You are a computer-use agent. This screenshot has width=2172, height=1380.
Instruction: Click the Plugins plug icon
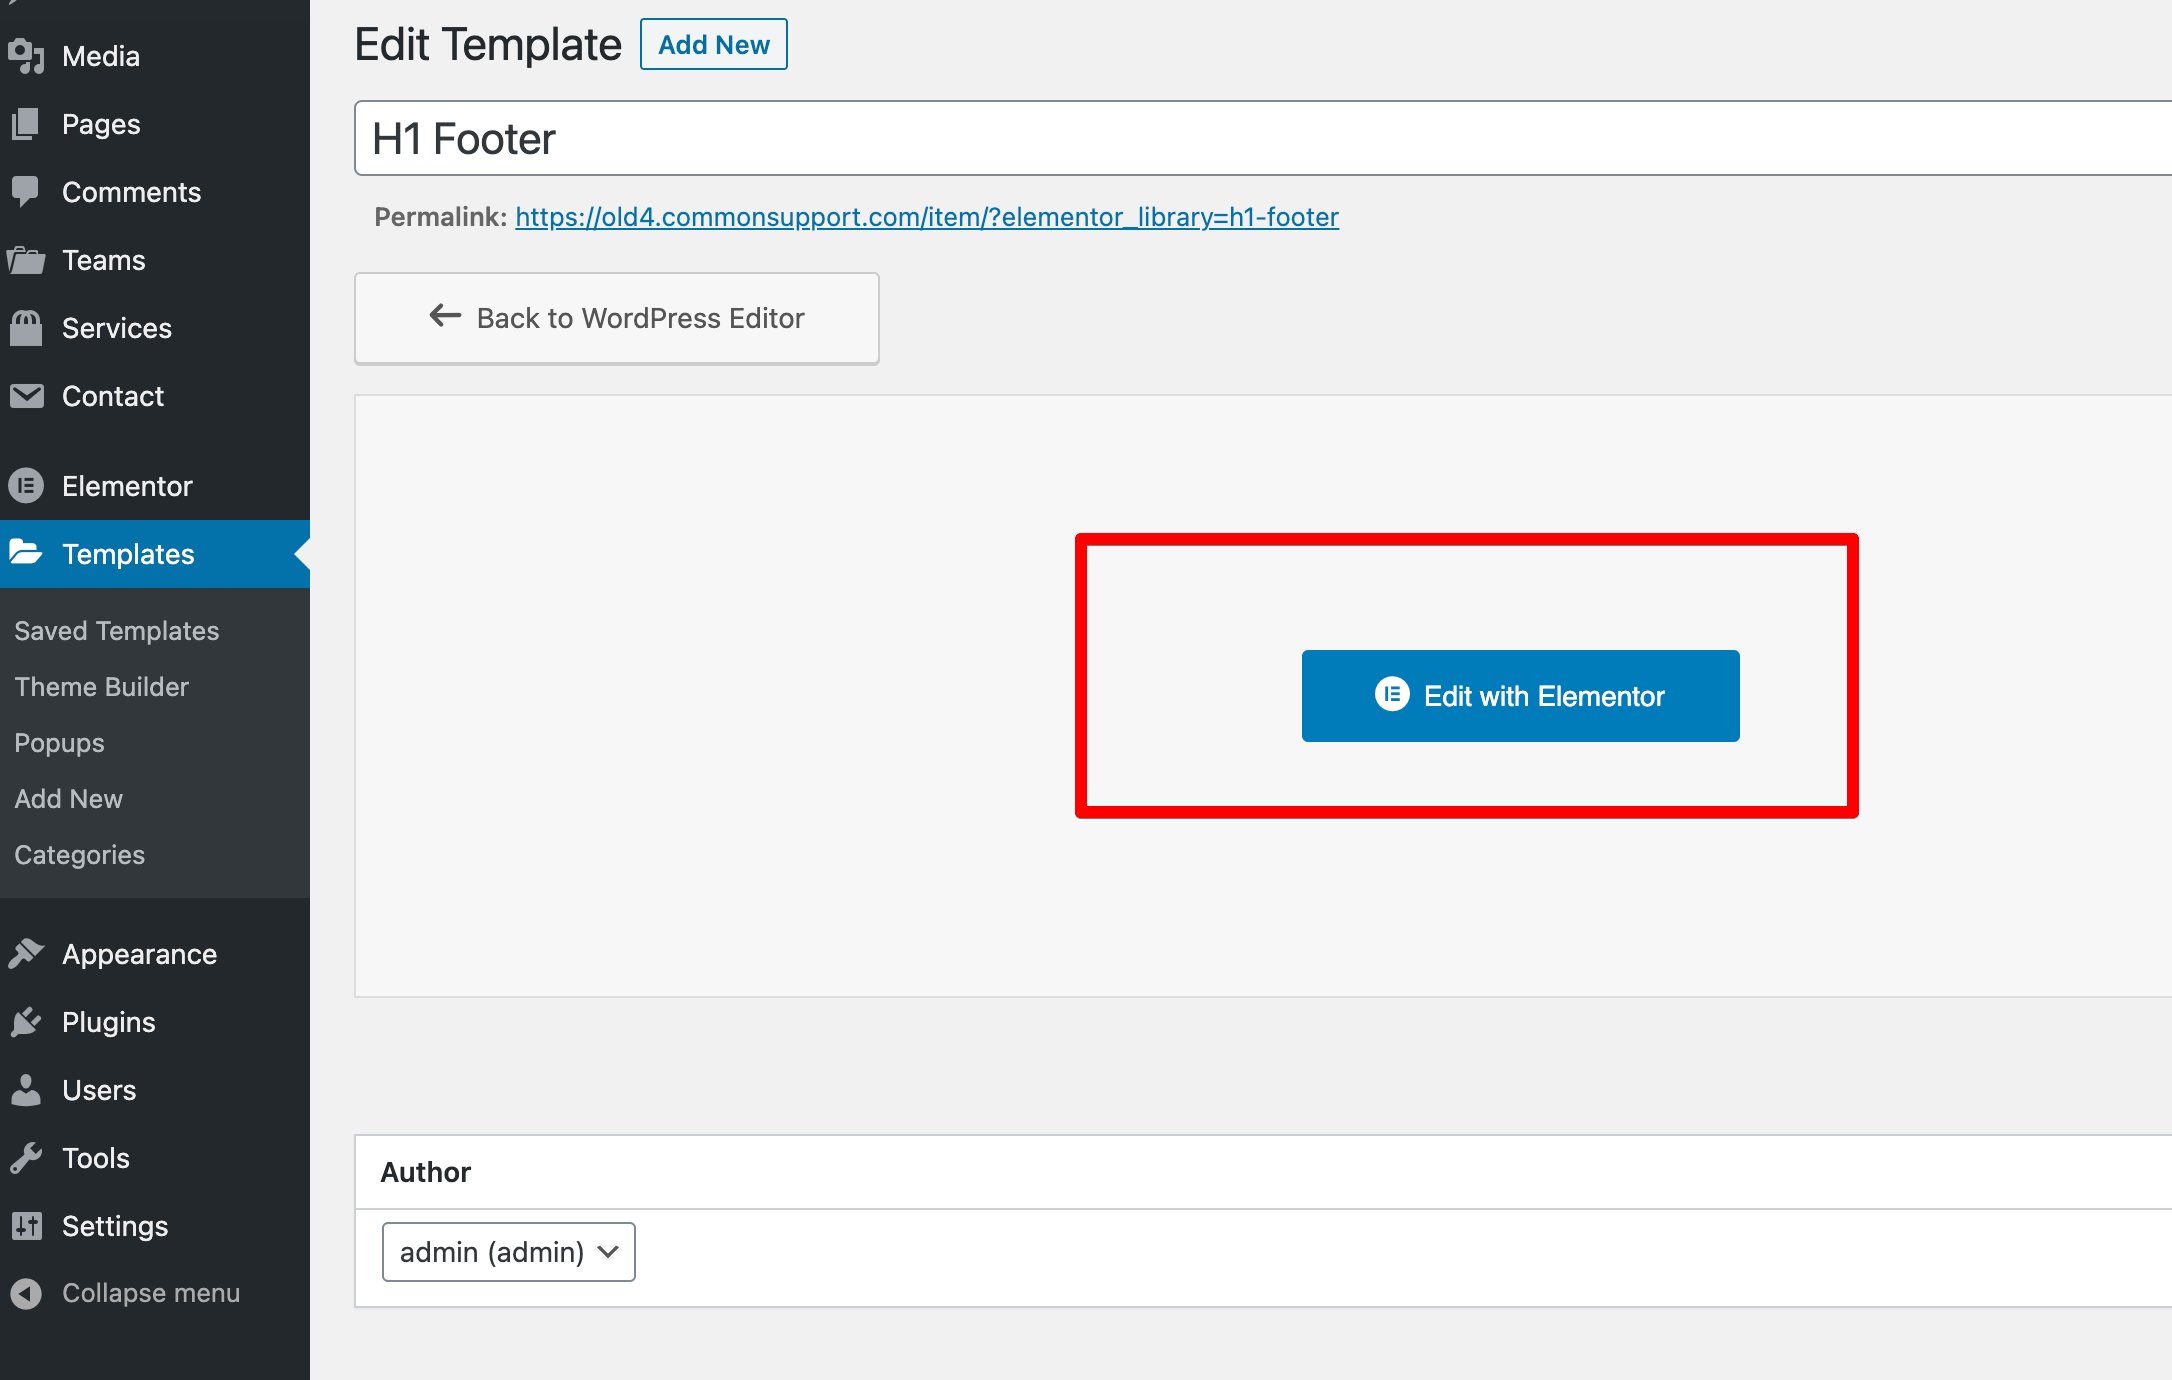[27, 1022]
